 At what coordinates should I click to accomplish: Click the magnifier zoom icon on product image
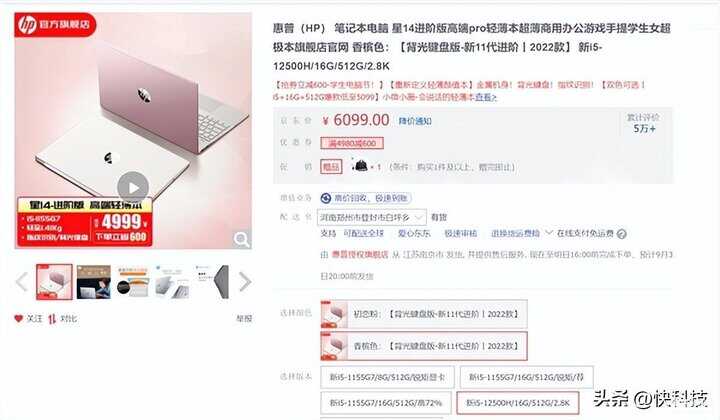(x=242, y=239)
